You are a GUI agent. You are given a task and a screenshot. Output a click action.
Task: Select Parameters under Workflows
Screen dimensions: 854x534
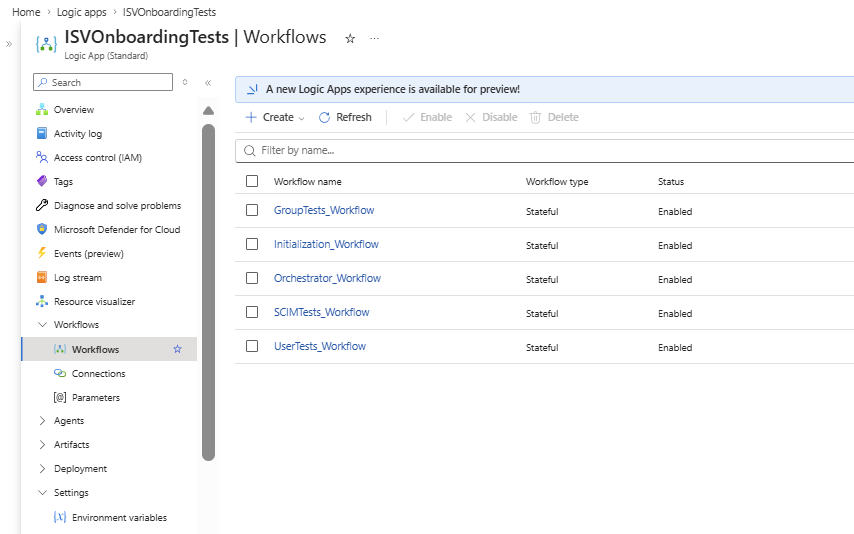click(96, 397)
